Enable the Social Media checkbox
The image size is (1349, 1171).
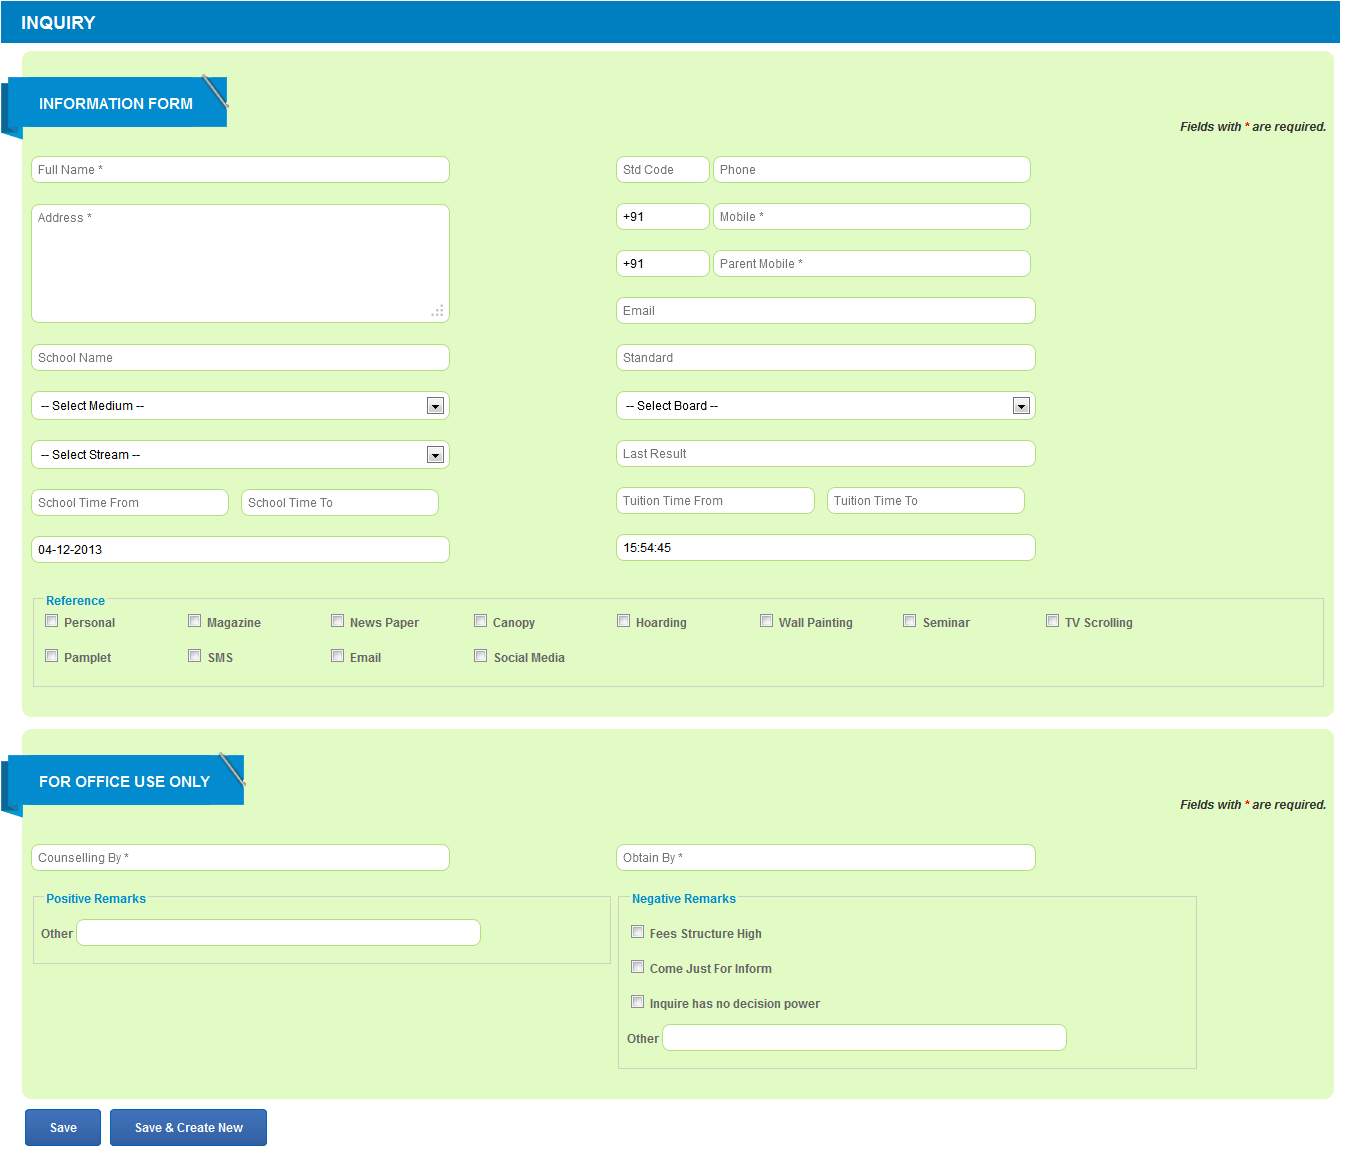[480, 655]
